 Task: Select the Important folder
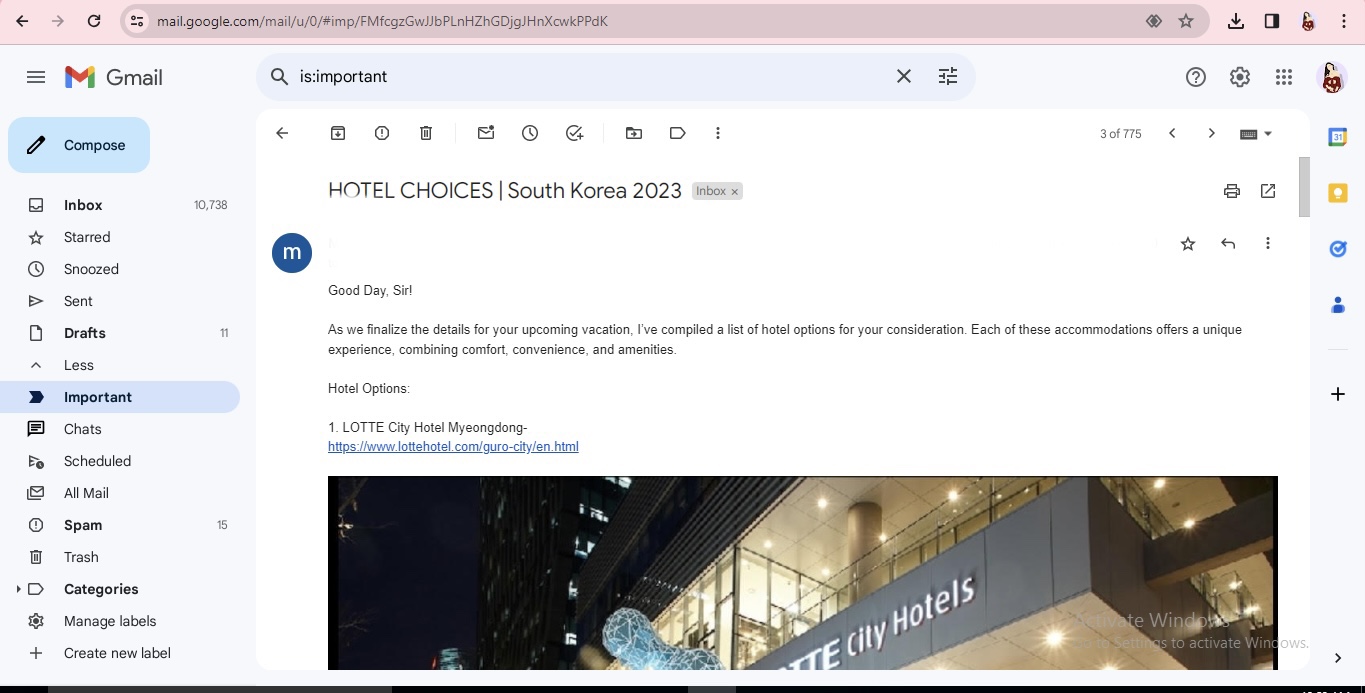coord(120,397)
